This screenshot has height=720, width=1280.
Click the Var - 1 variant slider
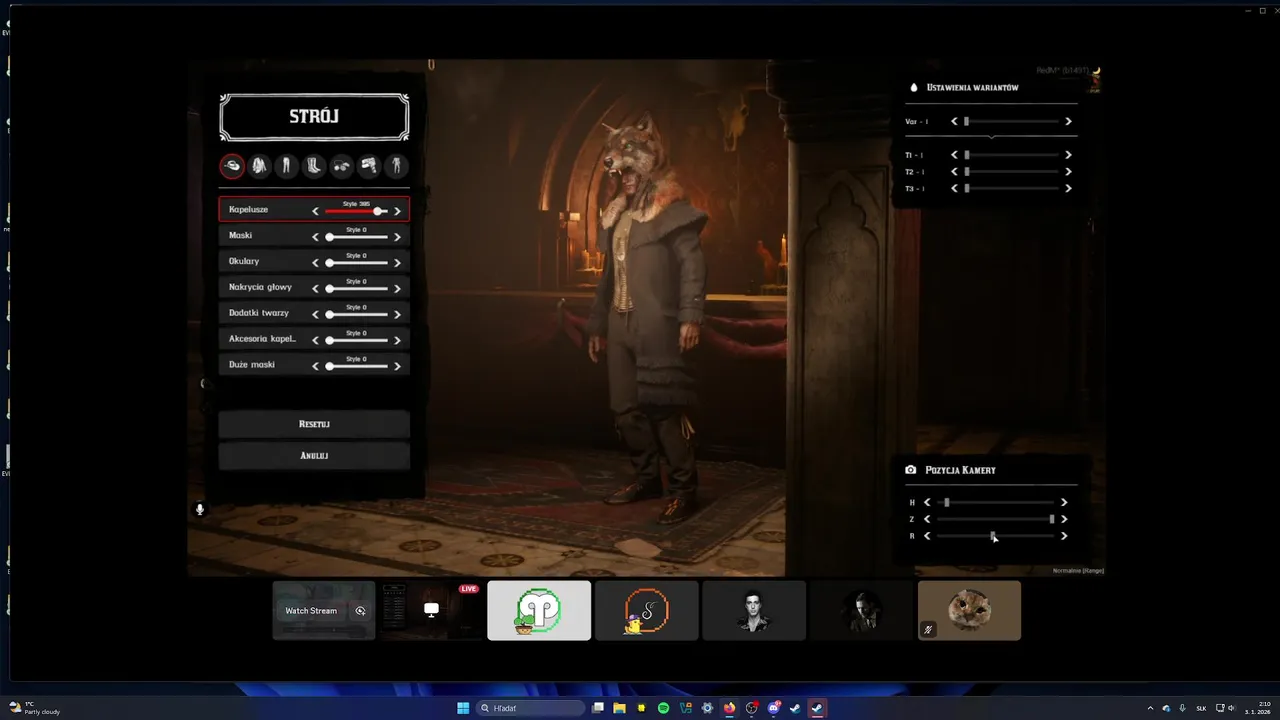(1011, 121)
